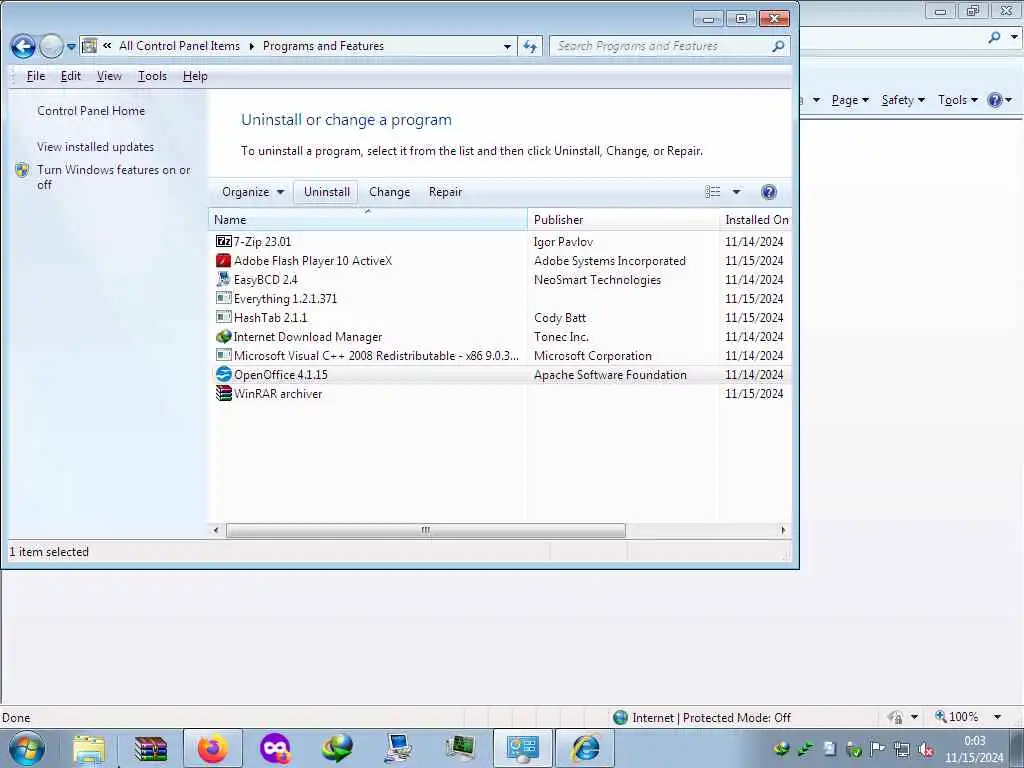Open the recent pages dropdown arrow
This screenshot has width=1024, height=768.
click(x=71, y=46)
